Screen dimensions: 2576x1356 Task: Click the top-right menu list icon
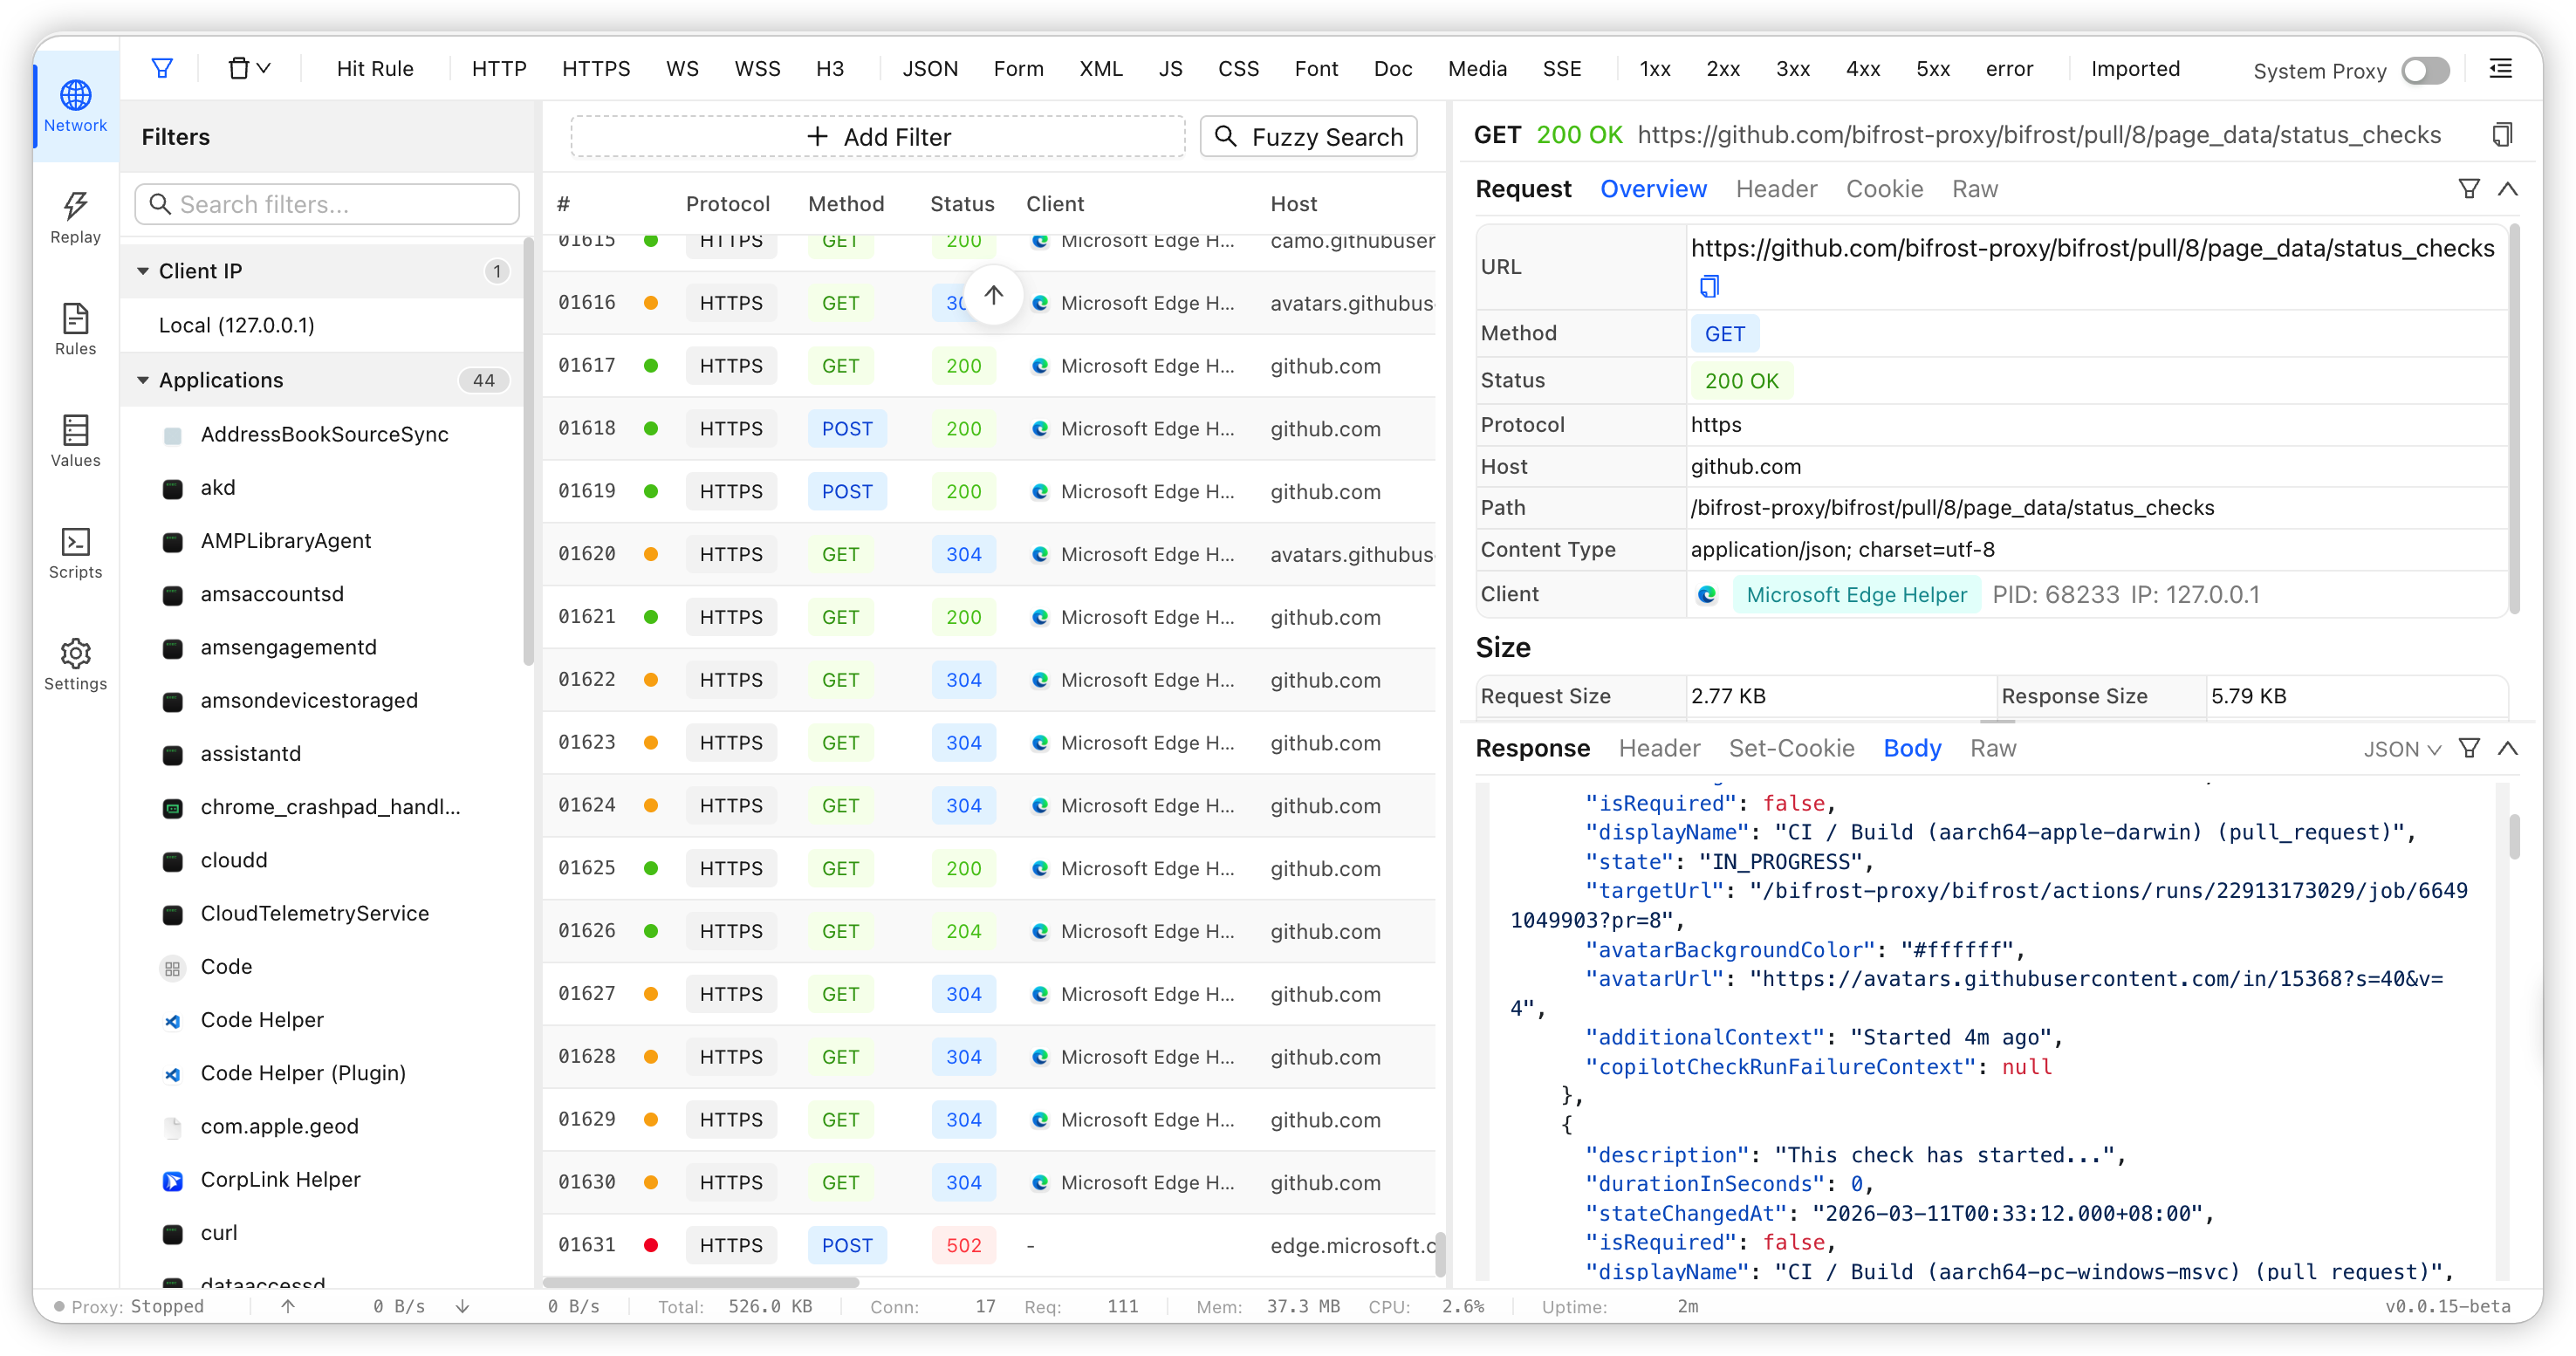(2500, 68)
